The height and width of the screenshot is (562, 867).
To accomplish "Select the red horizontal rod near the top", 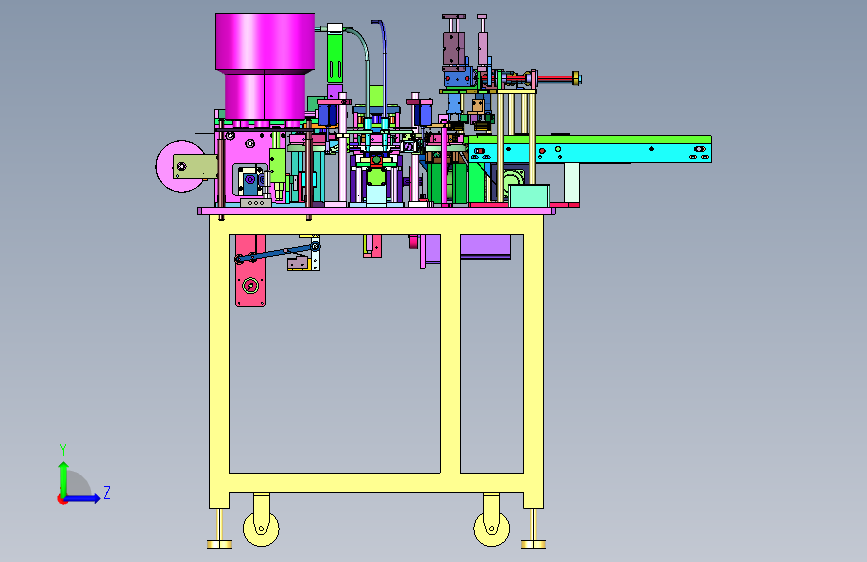I will [x=554, y=79].
